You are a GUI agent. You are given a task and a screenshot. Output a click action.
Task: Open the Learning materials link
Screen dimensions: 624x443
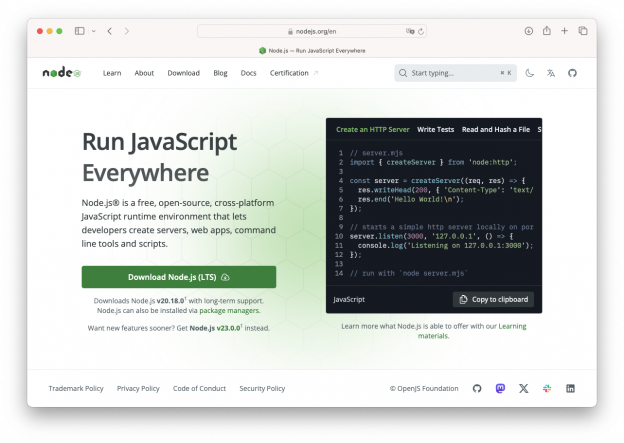click(x=472, y=331)
